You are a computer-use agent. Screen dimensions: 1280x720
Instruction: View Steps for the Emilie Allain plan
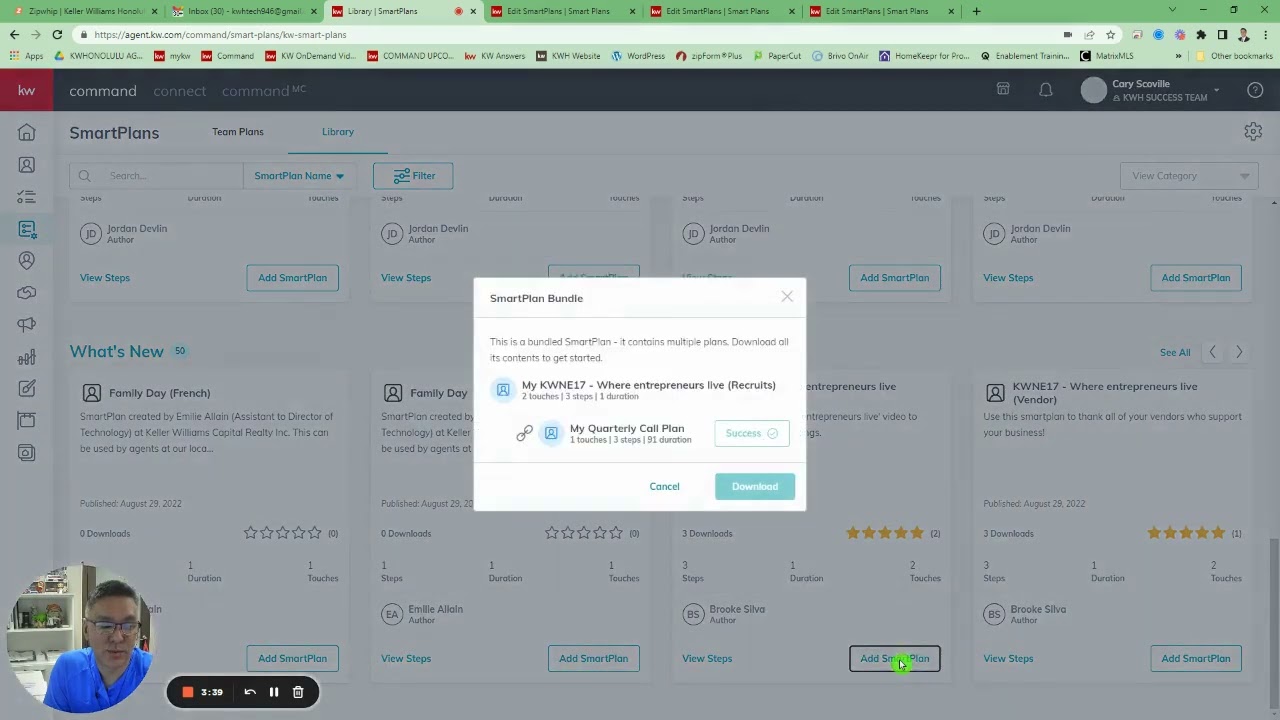[406, 658]
